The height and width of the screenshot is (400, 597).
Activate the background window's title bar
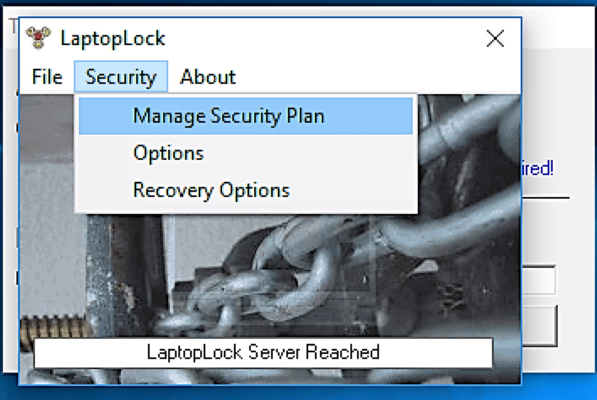(x=558, y=27)
